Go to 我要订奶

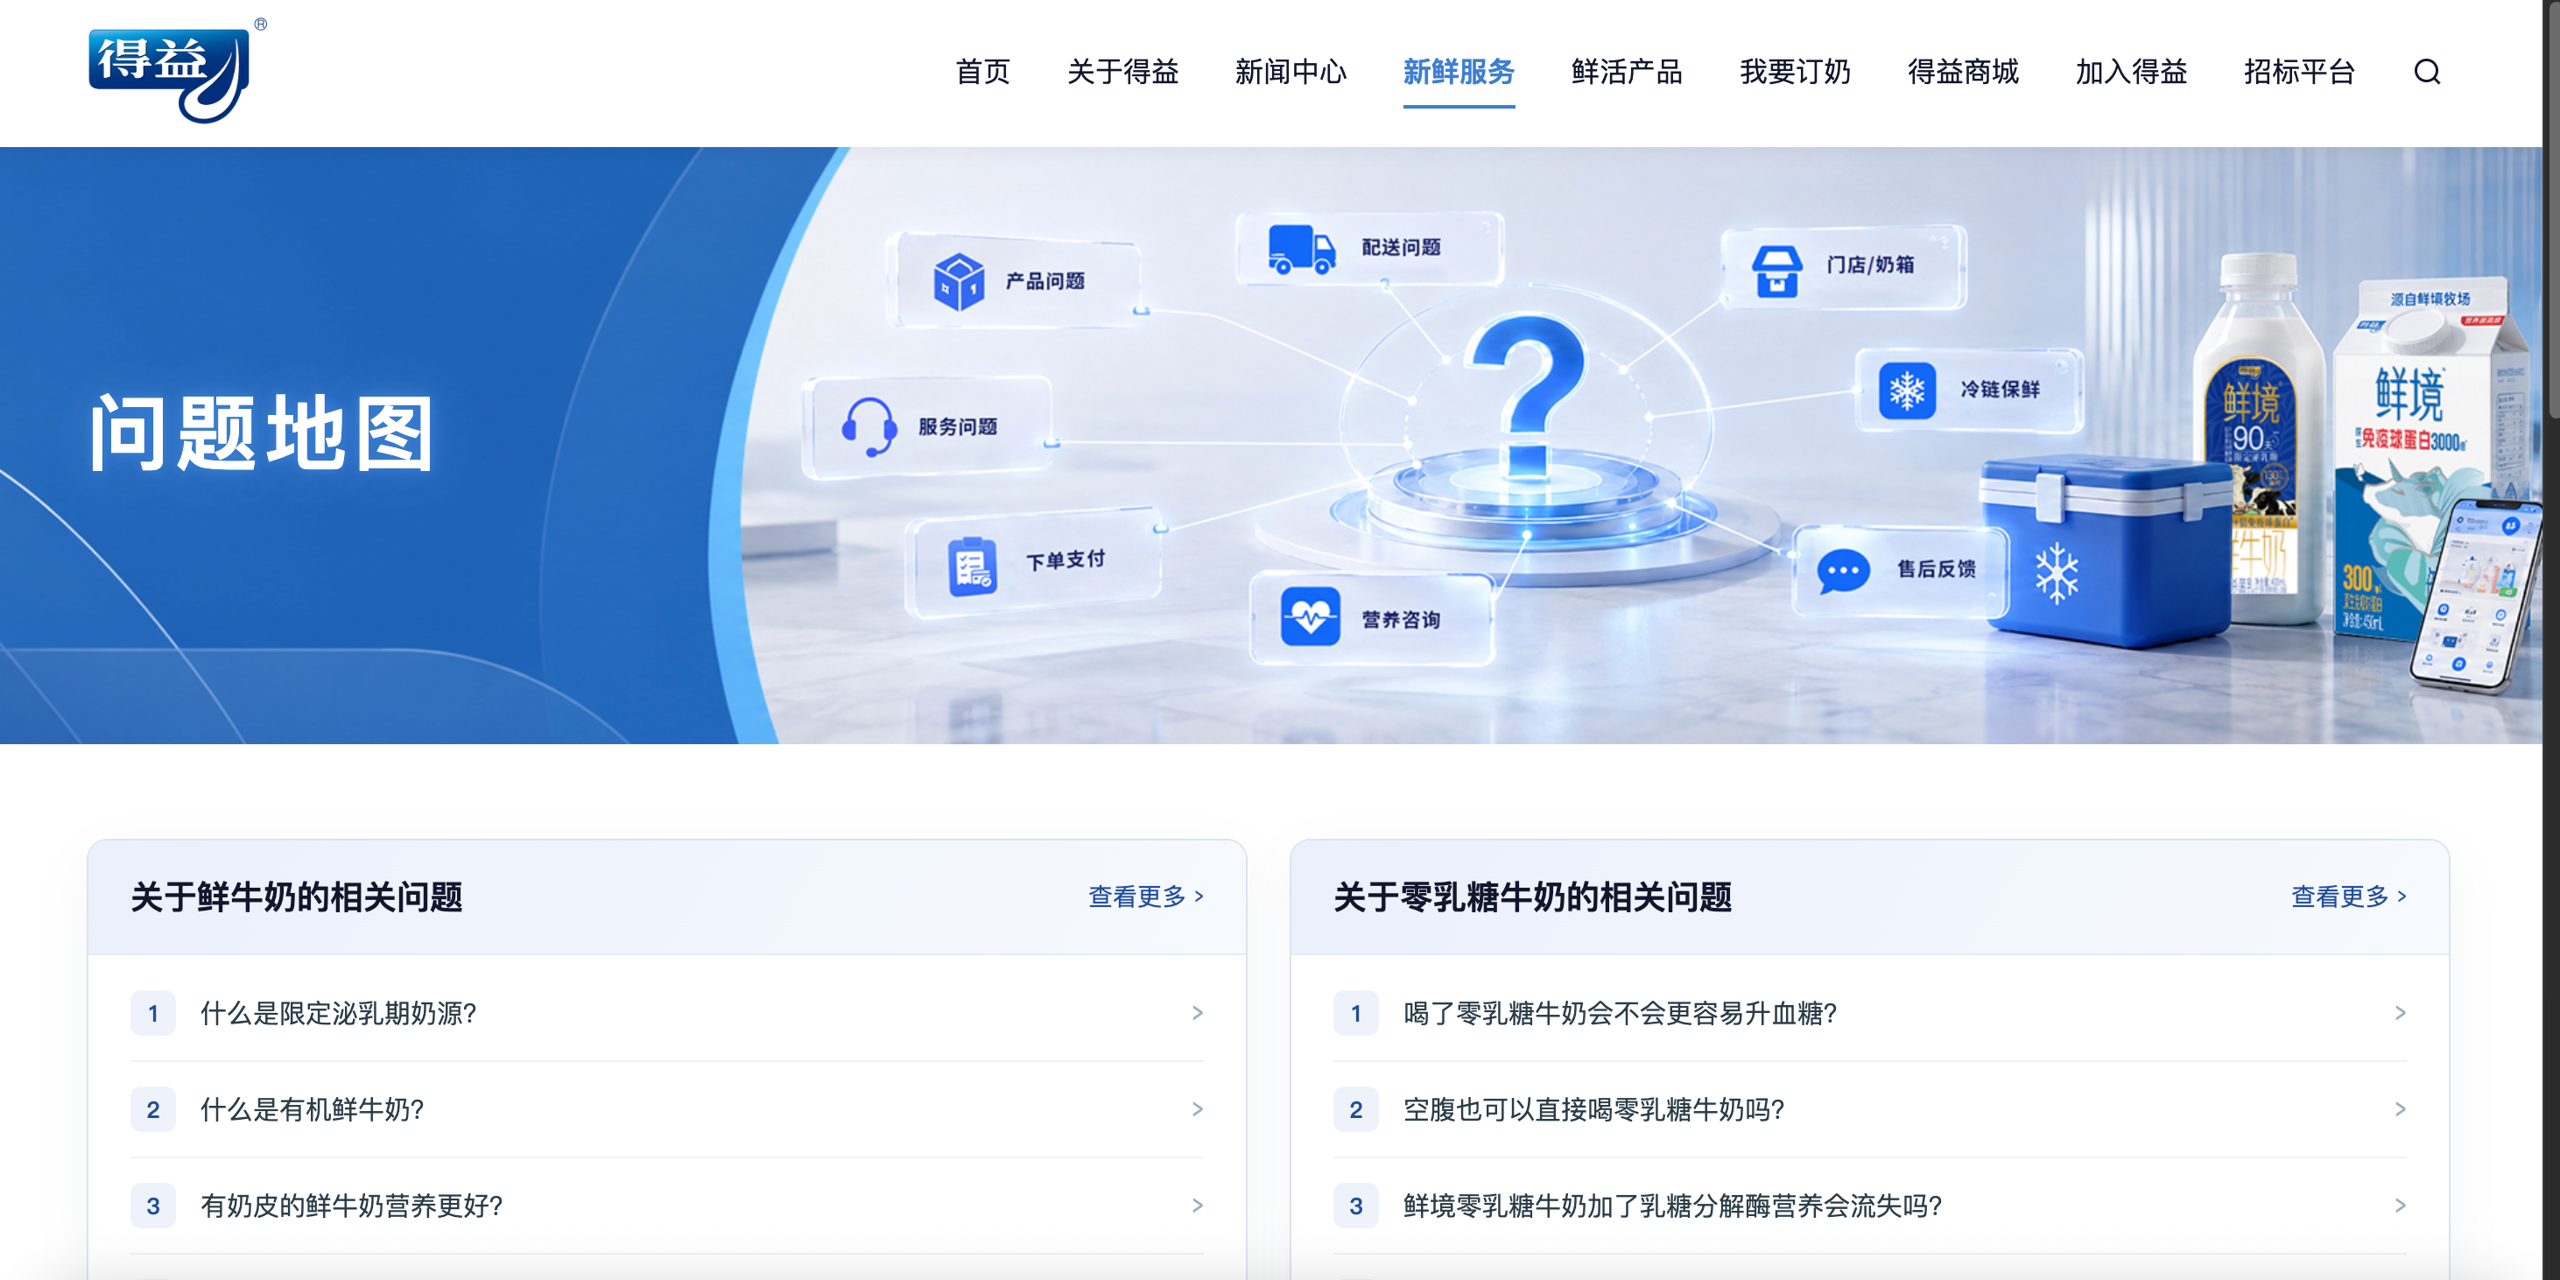pos(1794,72)
